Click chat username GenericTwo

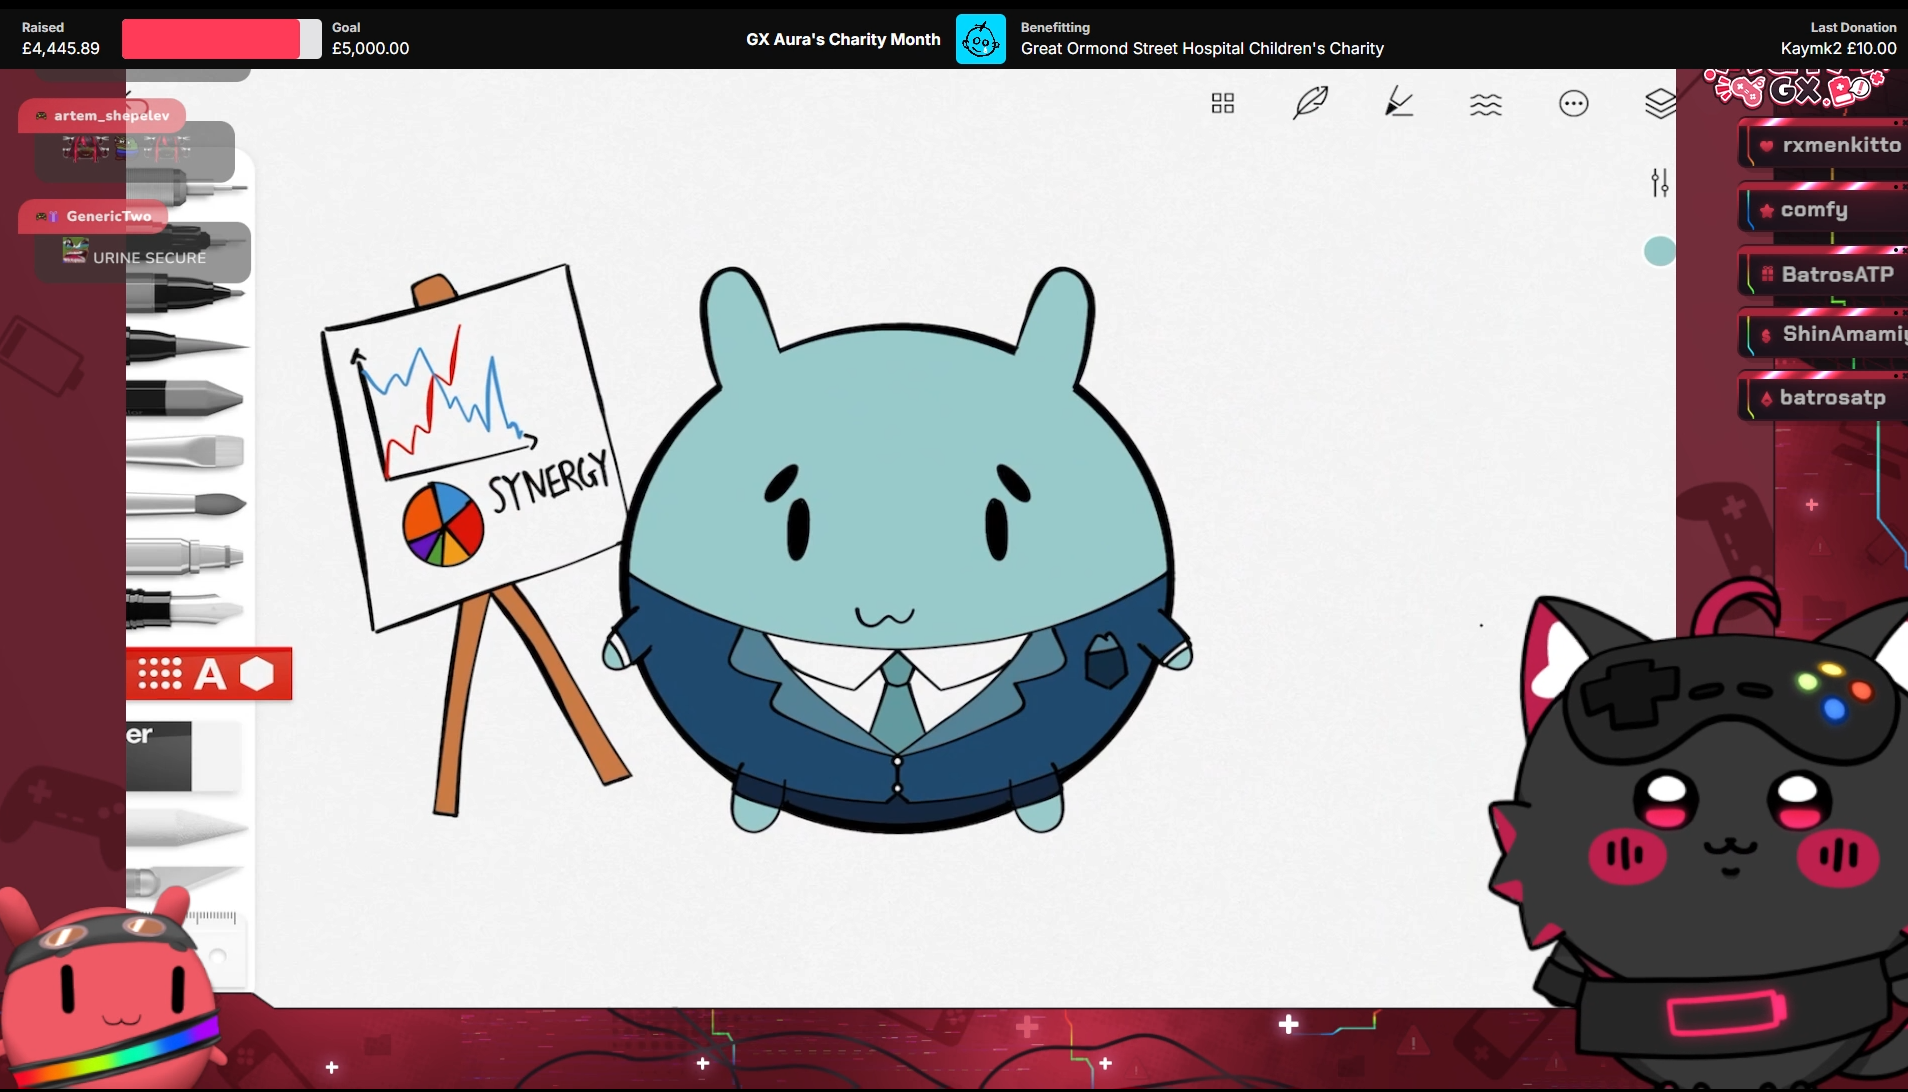[x=109, y=216]
